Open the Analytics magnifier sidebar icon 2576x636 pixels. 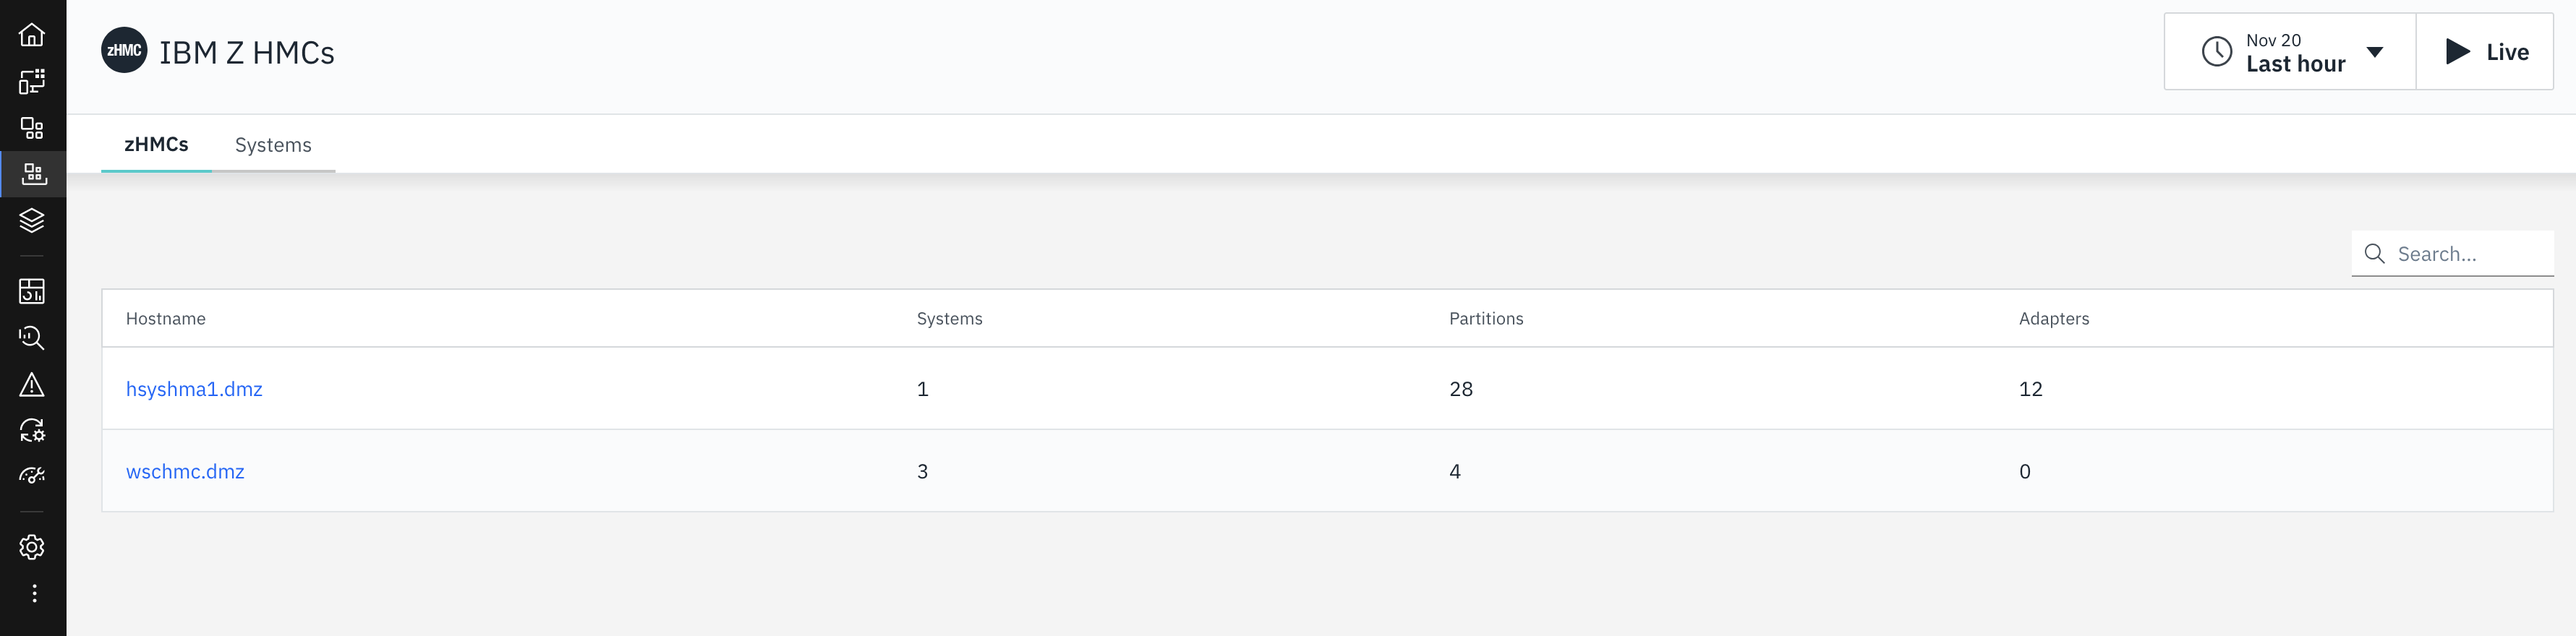click(32, 338)
